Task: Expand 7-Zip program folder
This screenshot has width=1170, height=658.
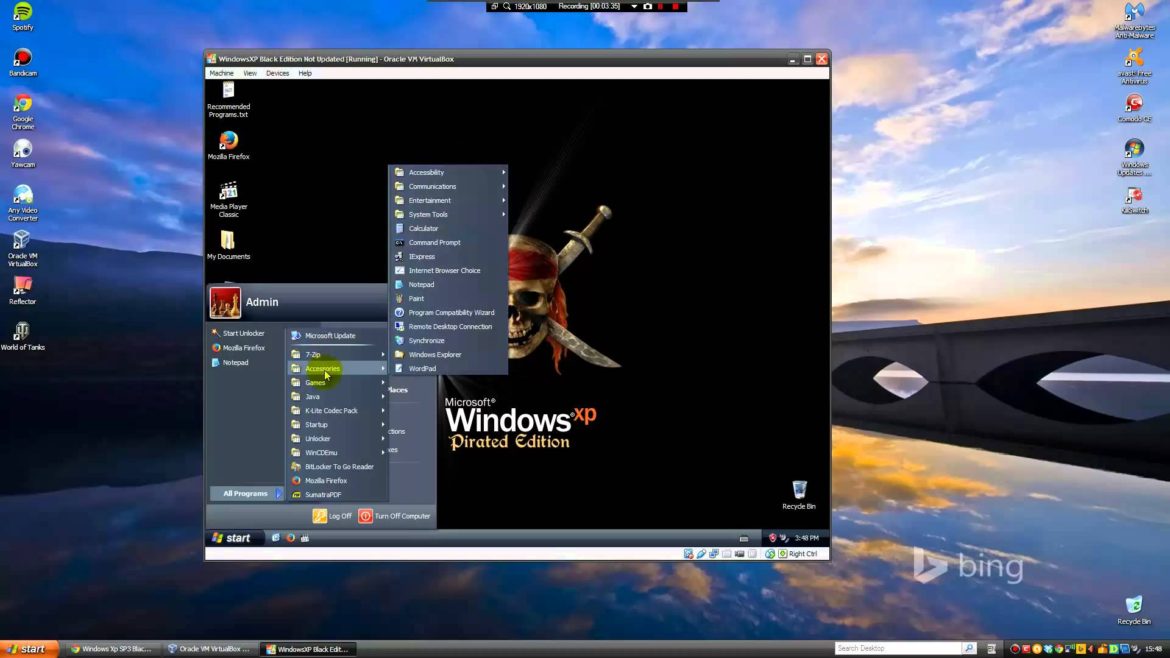Action: (x=337, y=354)
